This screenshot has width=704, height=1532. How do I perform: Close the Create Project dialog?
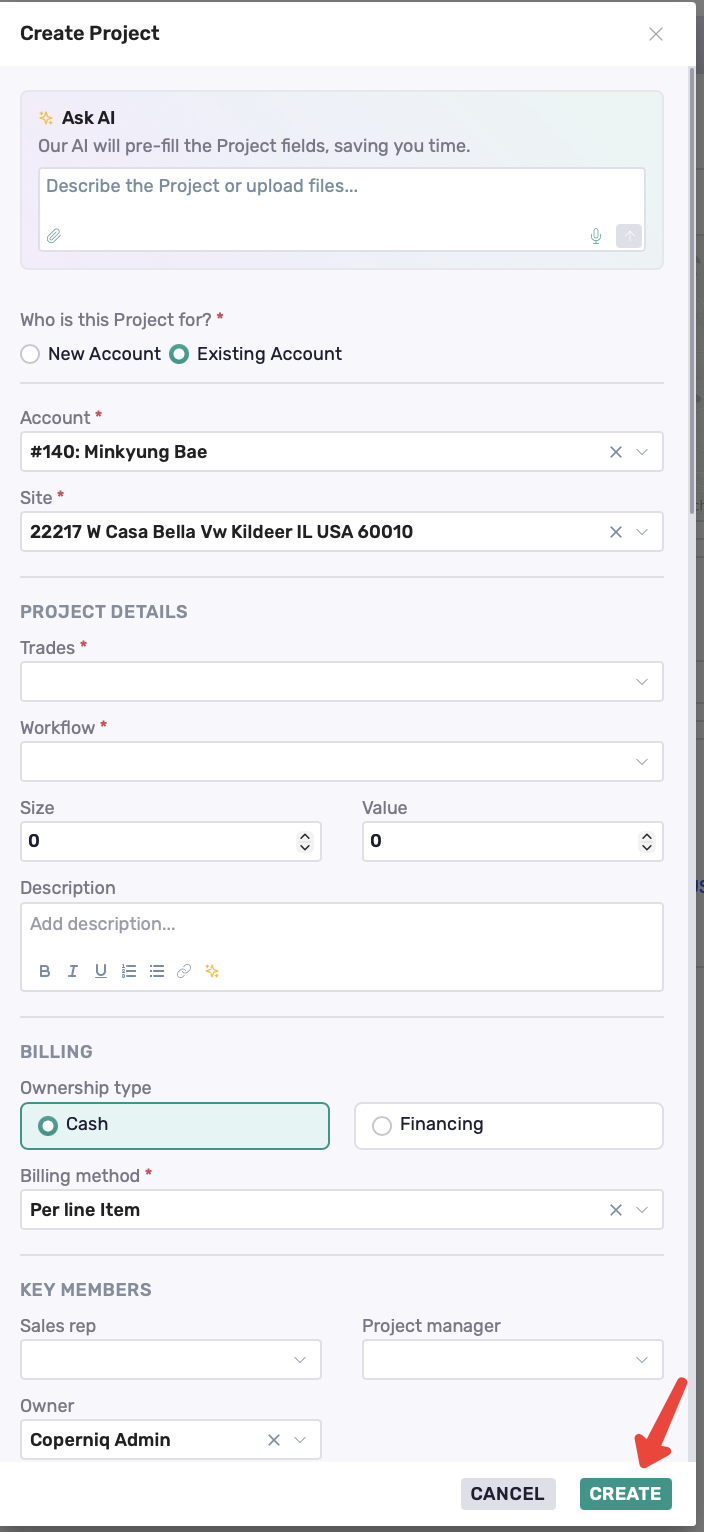(x=656, y=34)
